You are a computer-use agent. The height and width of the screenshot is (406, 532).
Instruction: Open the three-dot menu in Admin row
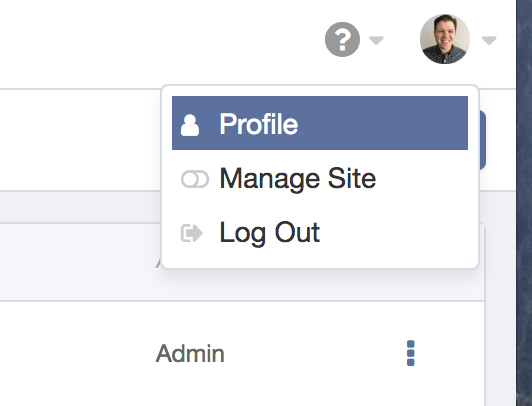(411, 353)
